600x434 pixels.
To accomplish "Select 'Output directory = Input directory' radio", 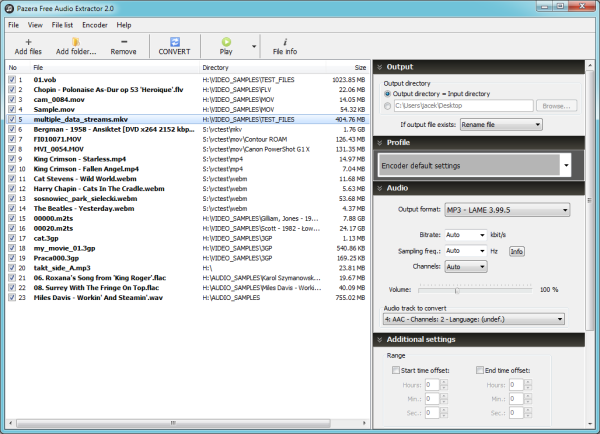I will click(387, 94).
